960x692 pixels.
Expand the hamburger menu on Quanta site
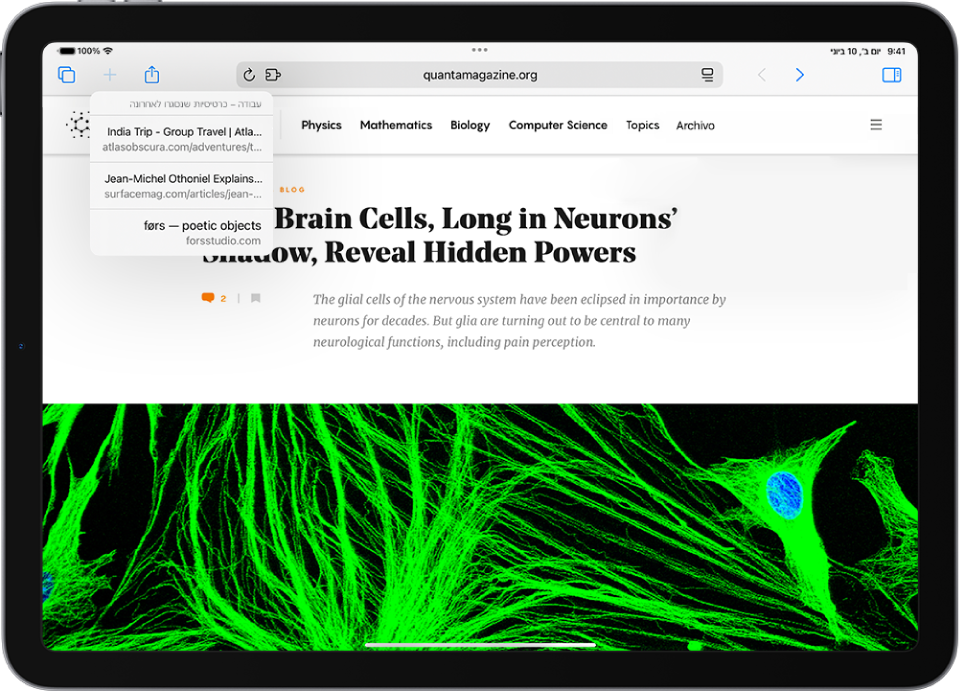[x=876, y=125]
